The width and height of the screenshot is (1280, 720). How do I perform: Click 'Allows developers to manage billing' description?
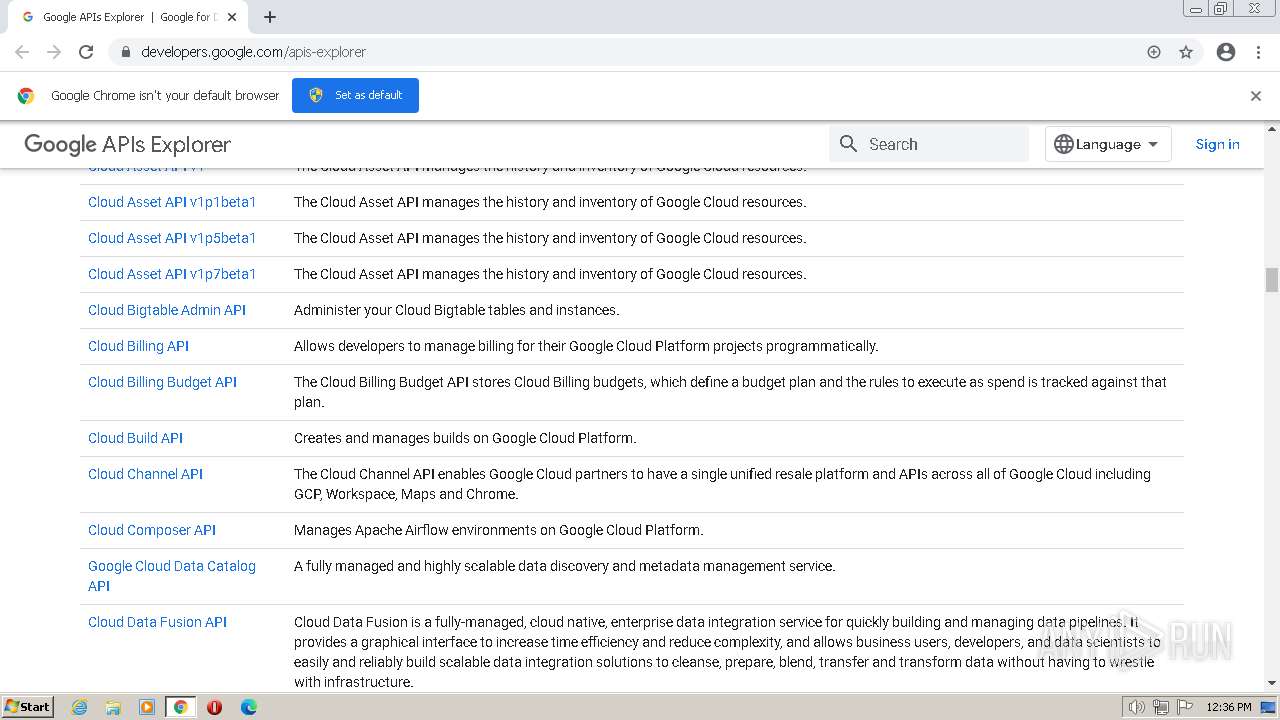pos(586,346)
